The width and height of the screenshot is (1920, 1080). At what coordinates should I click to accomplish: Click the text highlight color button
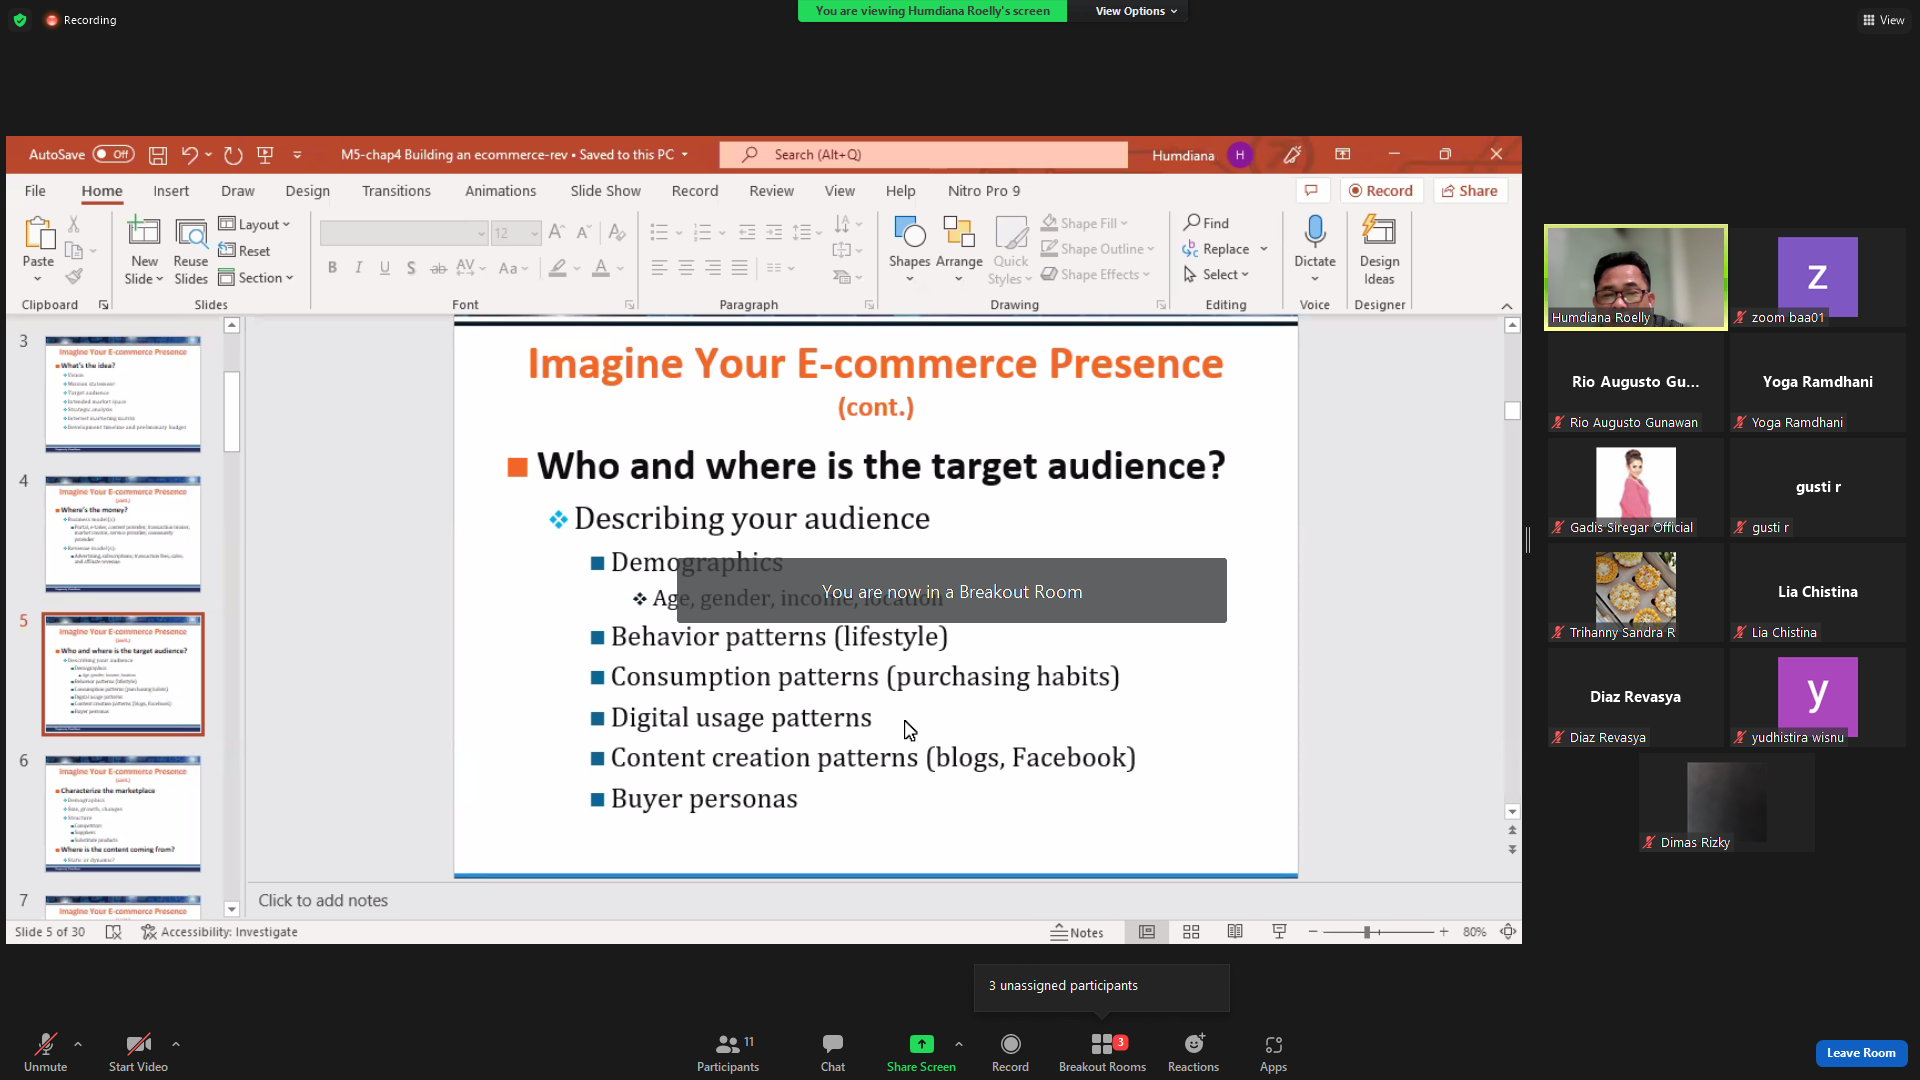pos(558,268)
